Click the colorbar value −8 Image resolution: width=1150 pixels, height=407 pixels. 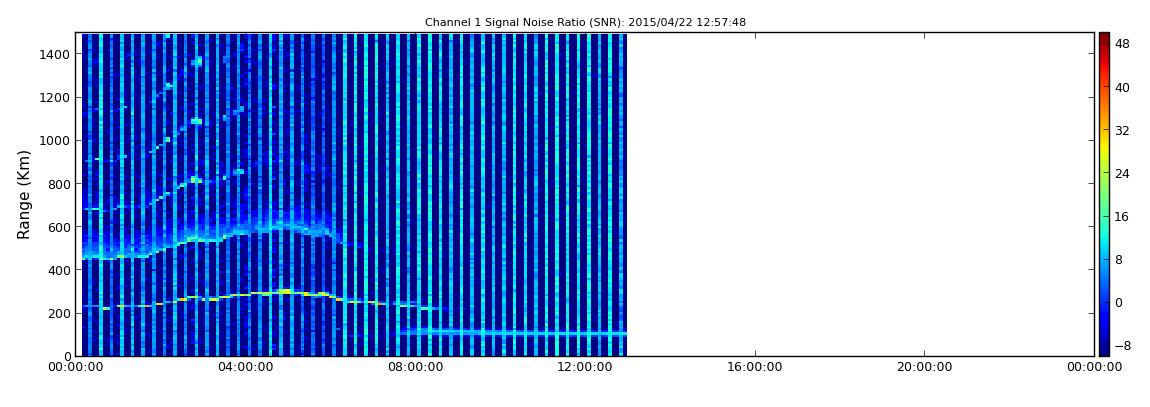coord(1122,345)
